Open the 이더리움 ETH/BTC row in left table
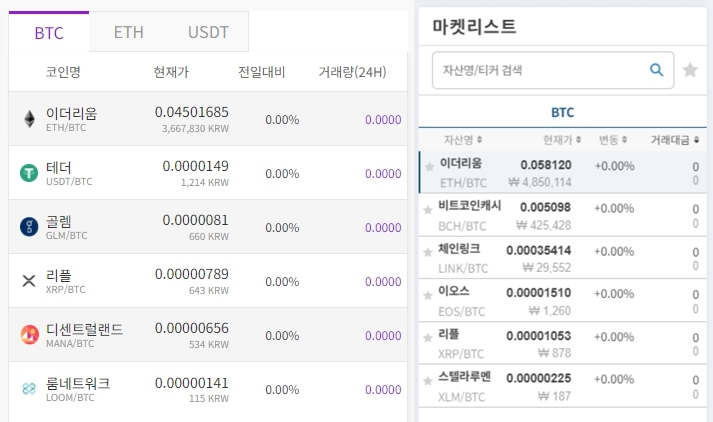 208,119
